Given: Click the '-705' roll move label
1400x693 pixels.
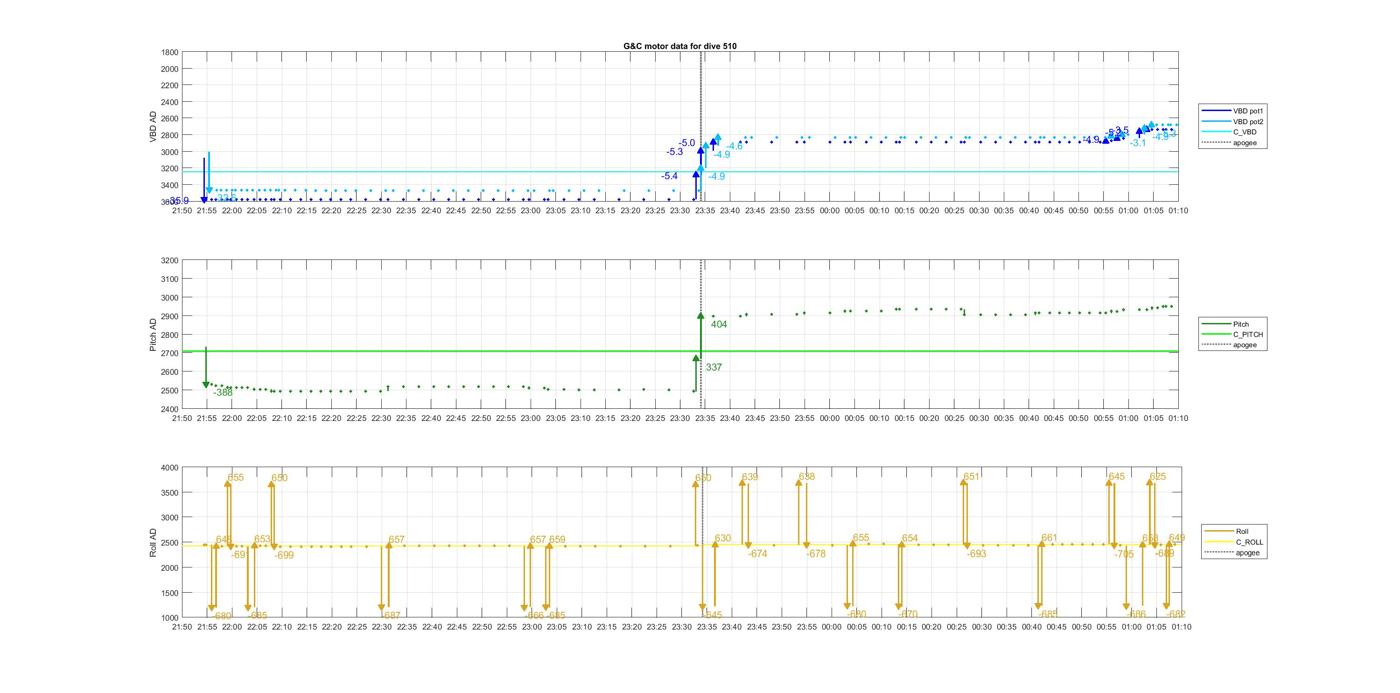Looking at the screenshot, I should pyautogui.click(x=1124, y=554).
